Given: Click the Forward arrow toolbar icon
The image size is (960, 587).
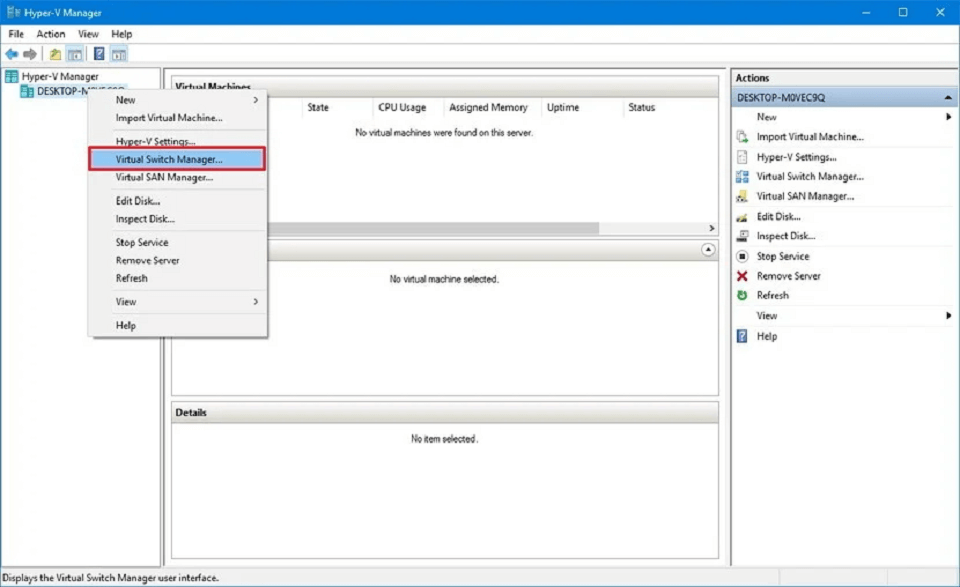Looking at the screenshot, I should [x=29, y=54].
